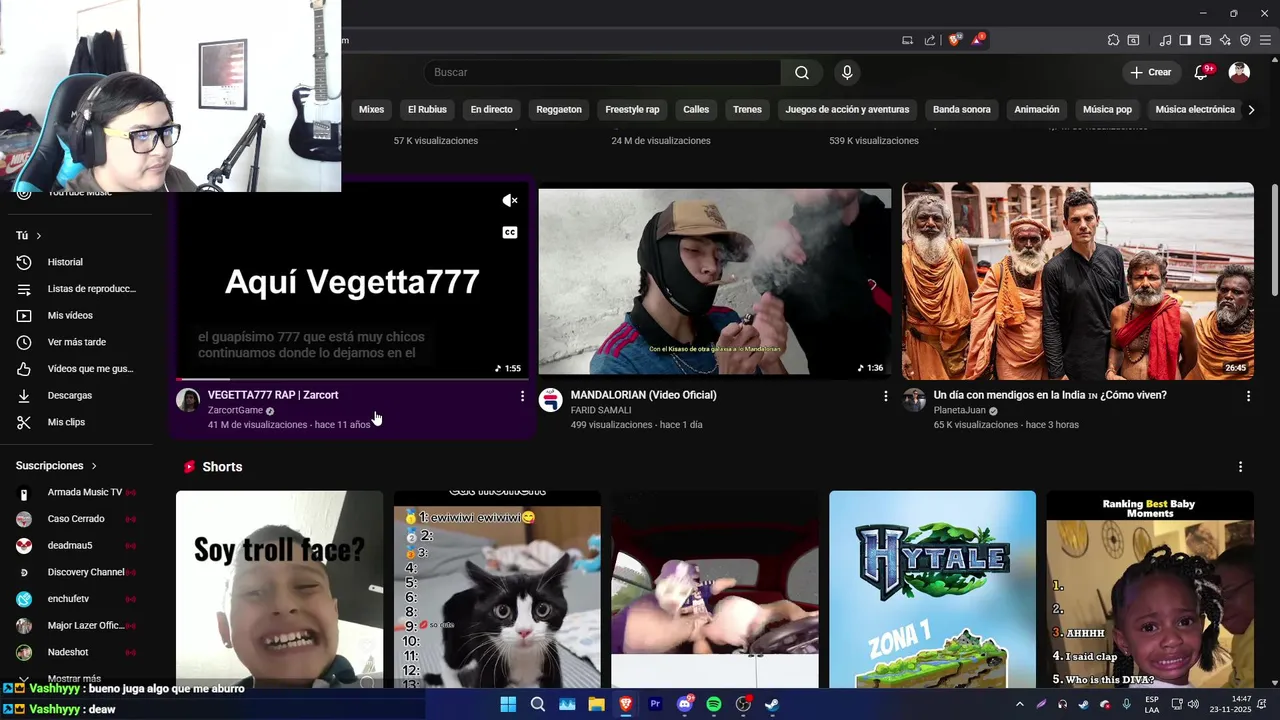Select Música electrónica chip
The height and width of the screenshot is (720, 1280).
click(x=1195, y=110)
